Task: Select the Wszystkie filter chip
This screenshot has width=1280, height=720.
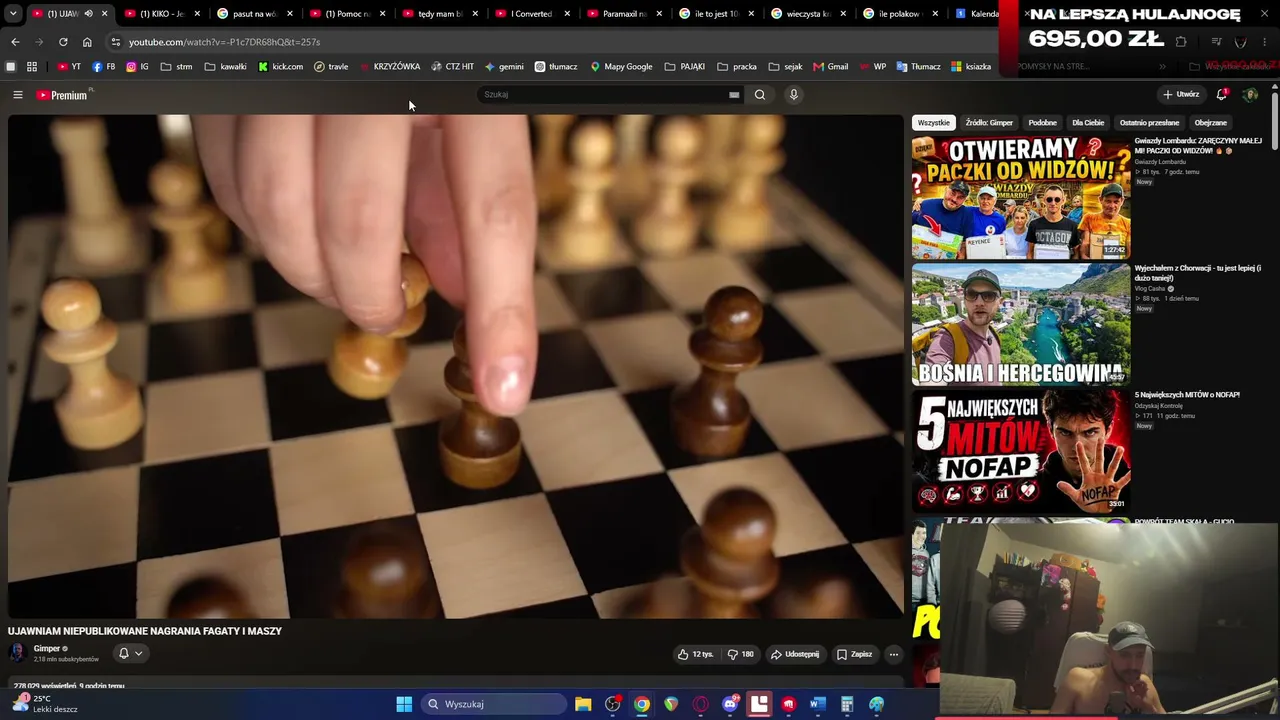Action: point(934,123)
